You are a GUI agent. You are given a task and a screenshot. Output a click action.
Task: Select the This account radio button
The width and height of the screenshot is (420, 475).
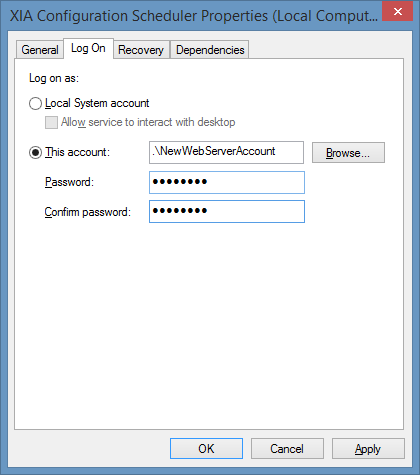35,153
